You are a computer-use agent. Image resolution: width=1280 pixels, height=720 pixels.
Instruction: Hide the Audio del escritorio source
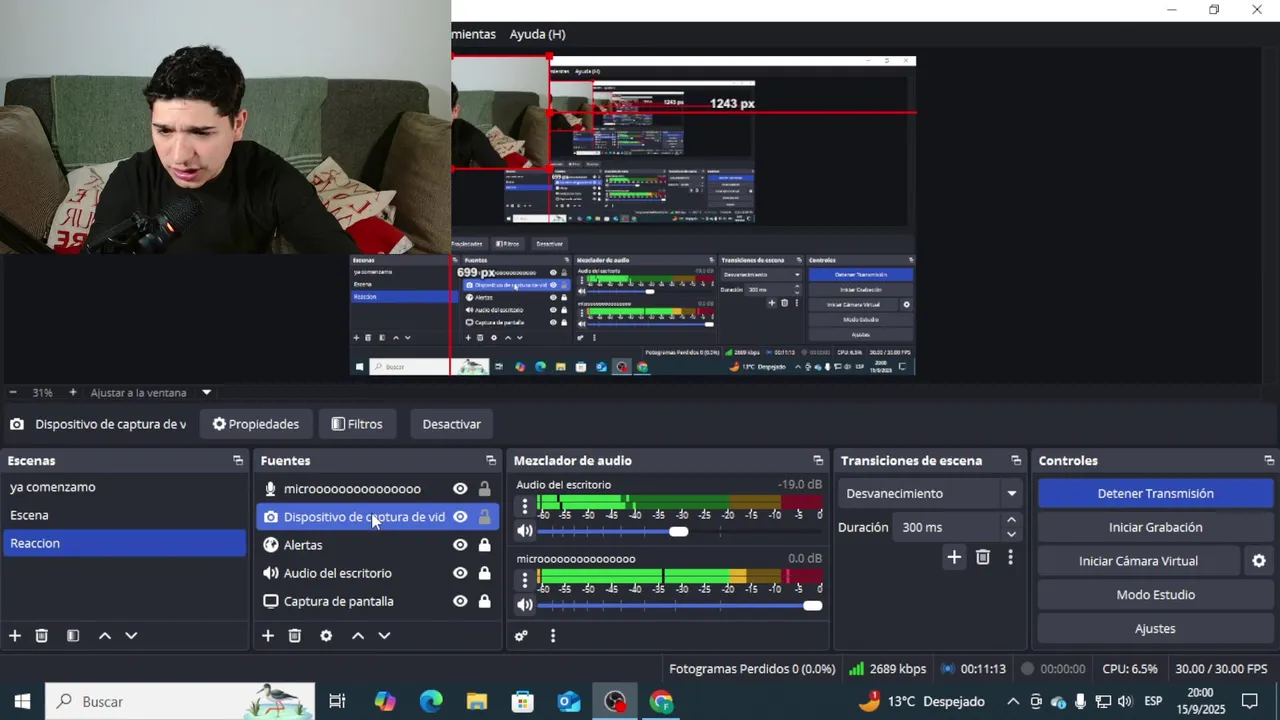[x=460, y=573]
